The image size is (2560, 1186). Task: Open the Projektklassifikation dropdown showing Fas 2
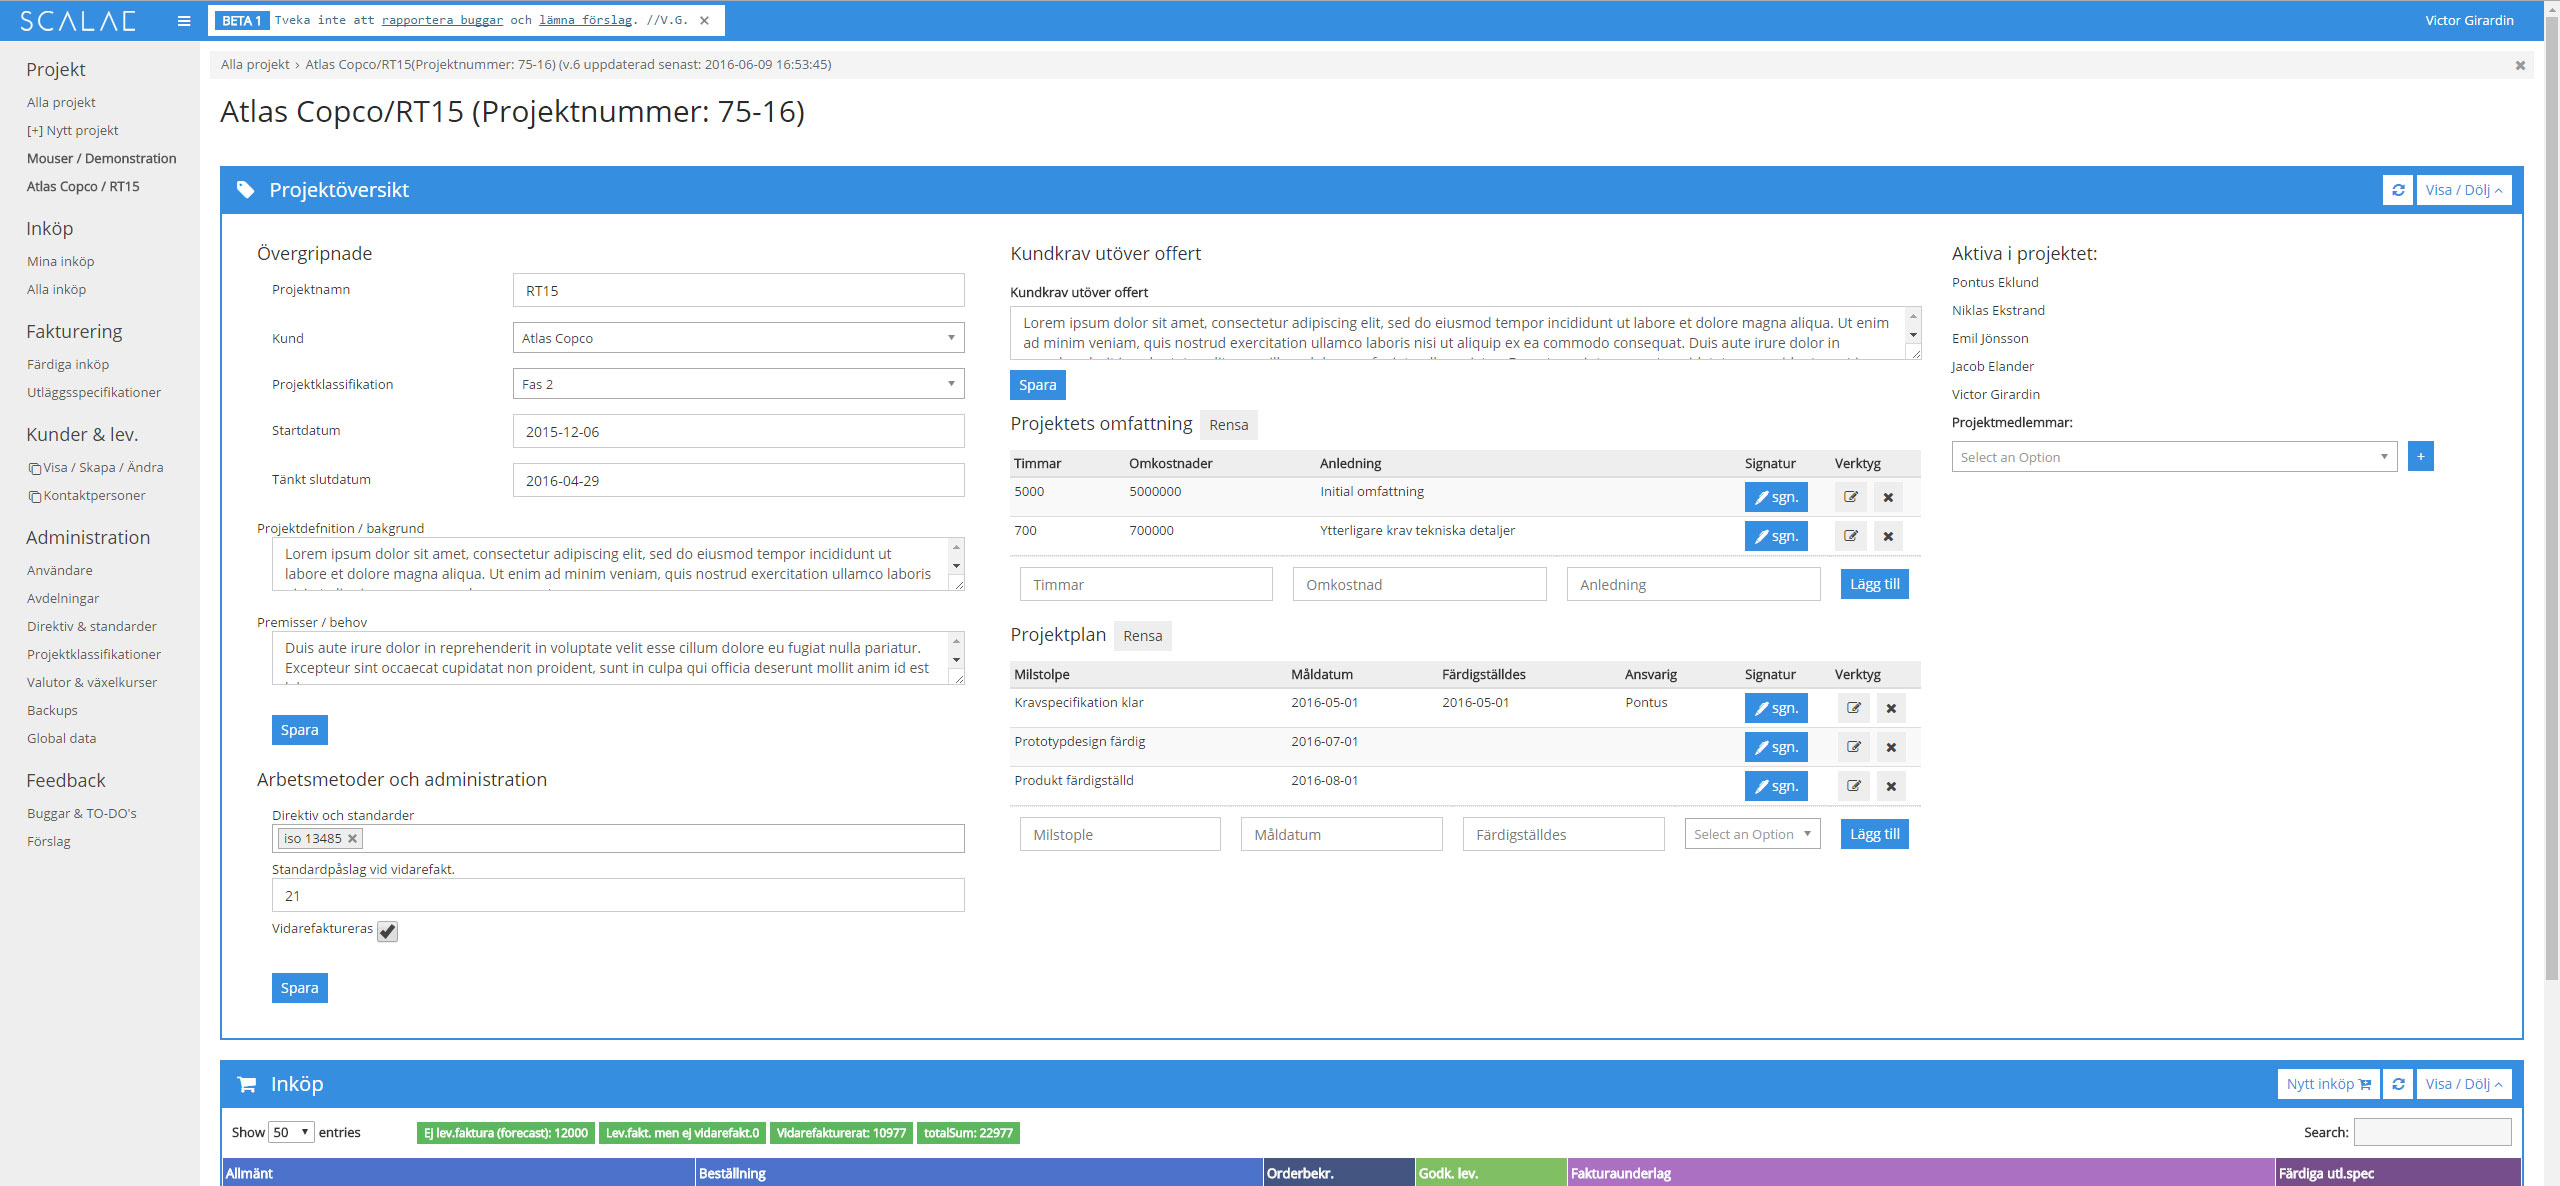[738, 384]
